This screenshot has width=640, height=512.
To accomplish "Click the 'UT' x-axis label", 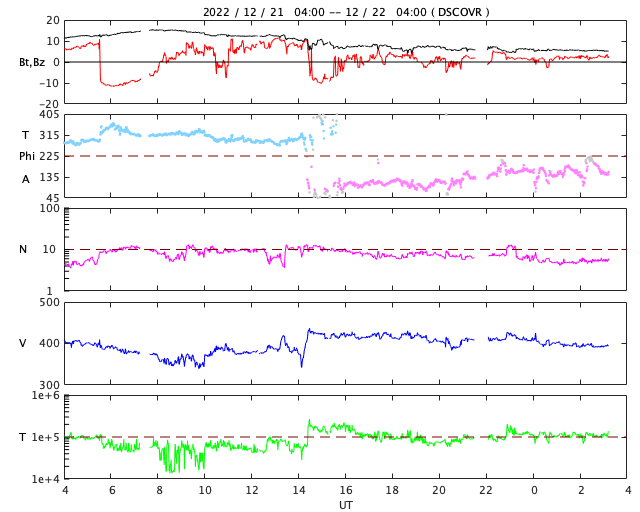I will (345, 505).
